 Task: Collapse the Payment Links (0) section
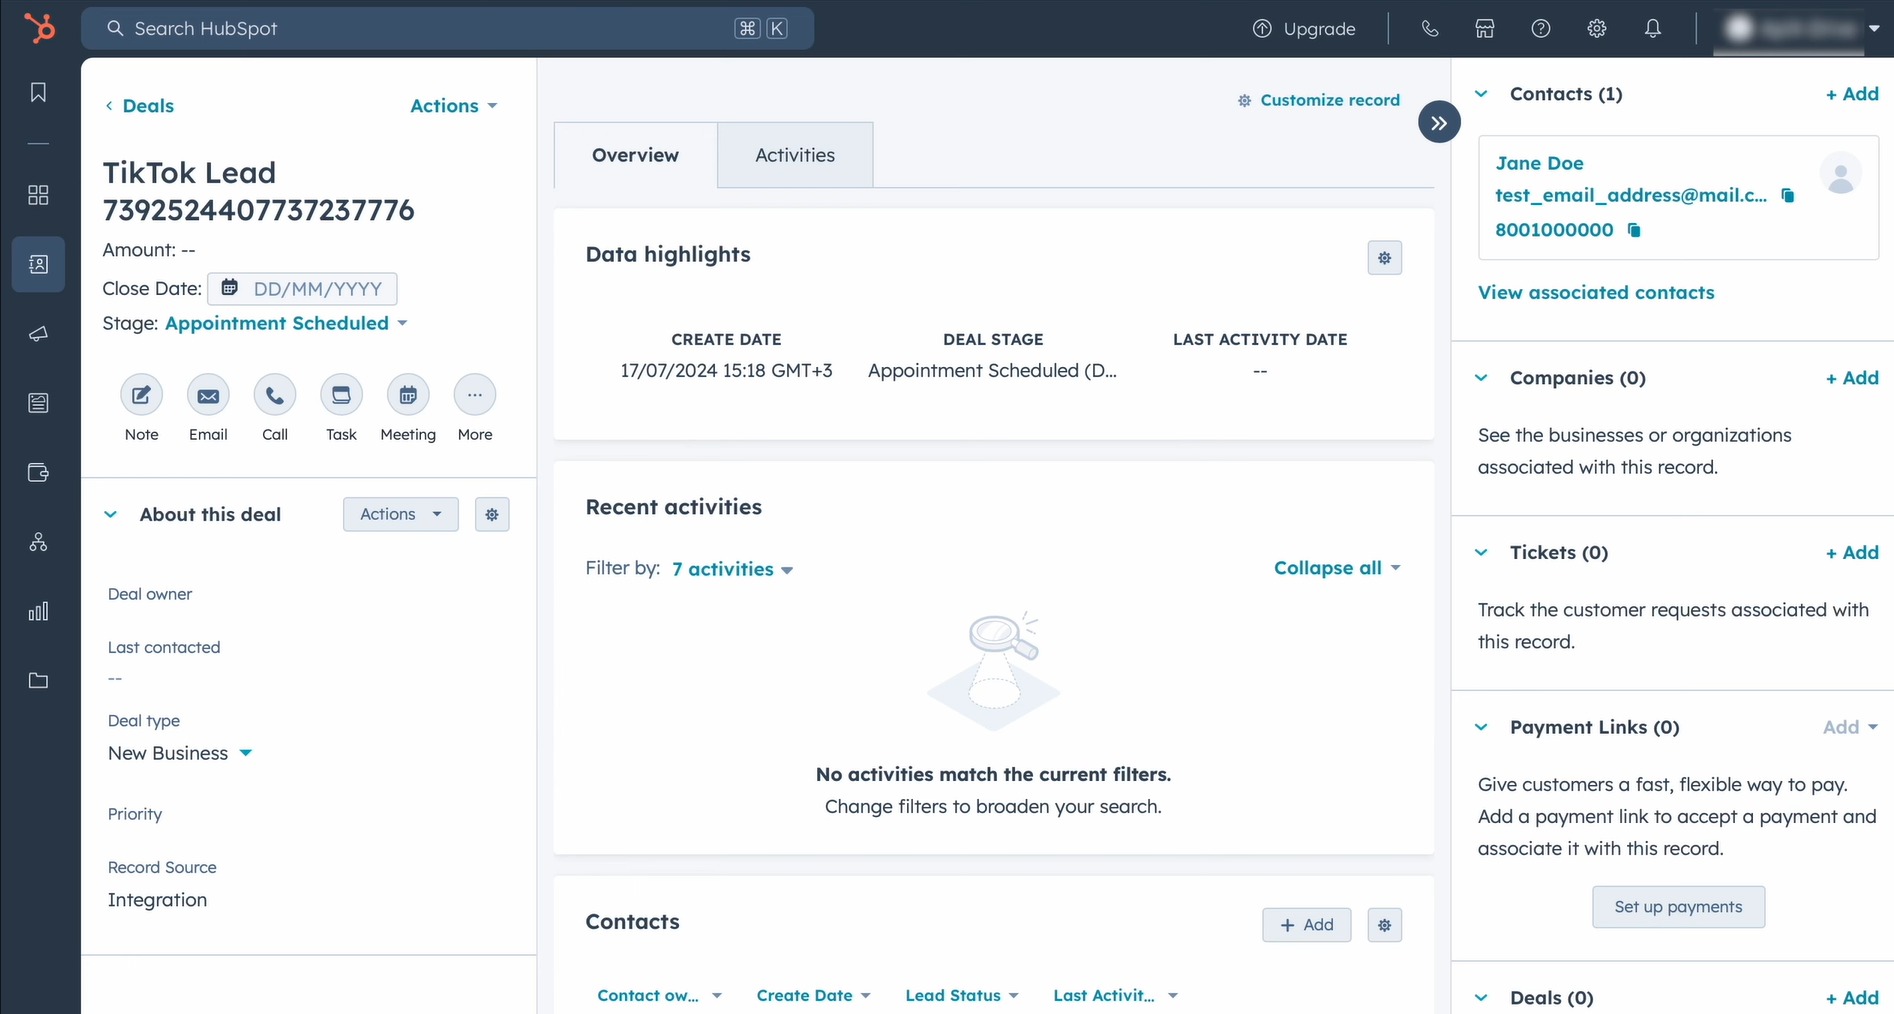click(x=1481, y=727)
